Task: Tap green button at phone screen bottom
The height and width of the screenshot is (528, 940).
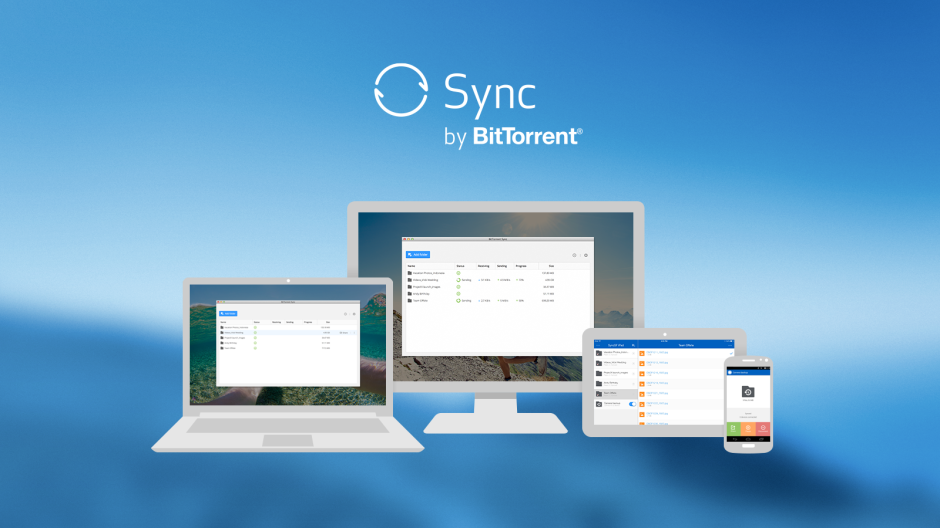Action: (734, 429)
